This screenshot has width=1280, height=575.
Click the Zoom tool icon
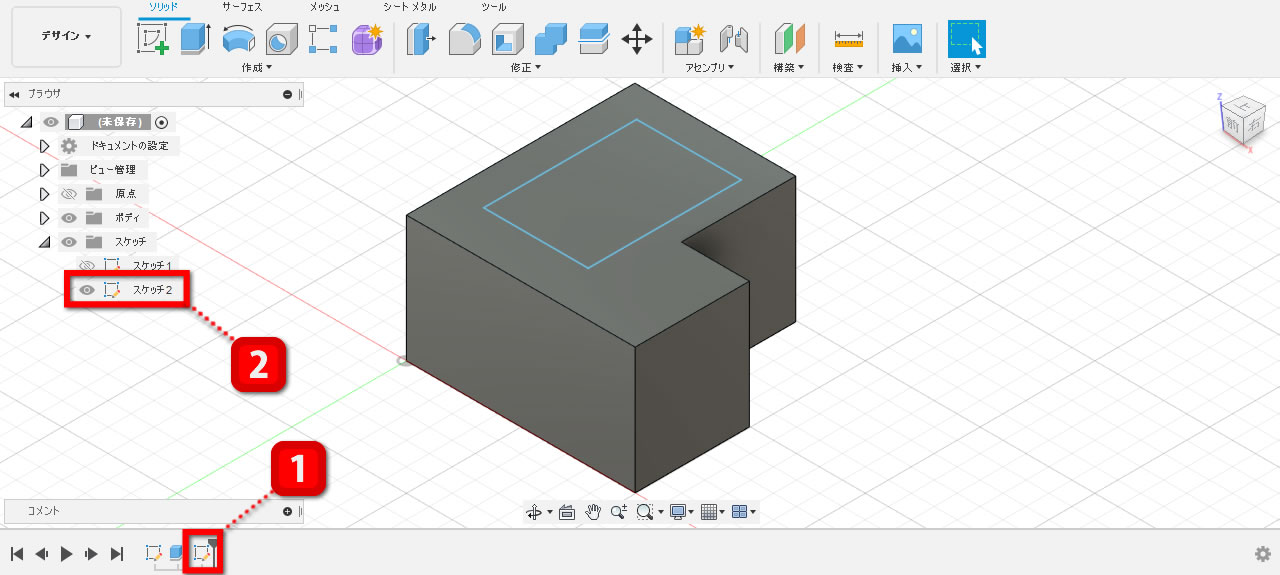click(x=619, y=512)
